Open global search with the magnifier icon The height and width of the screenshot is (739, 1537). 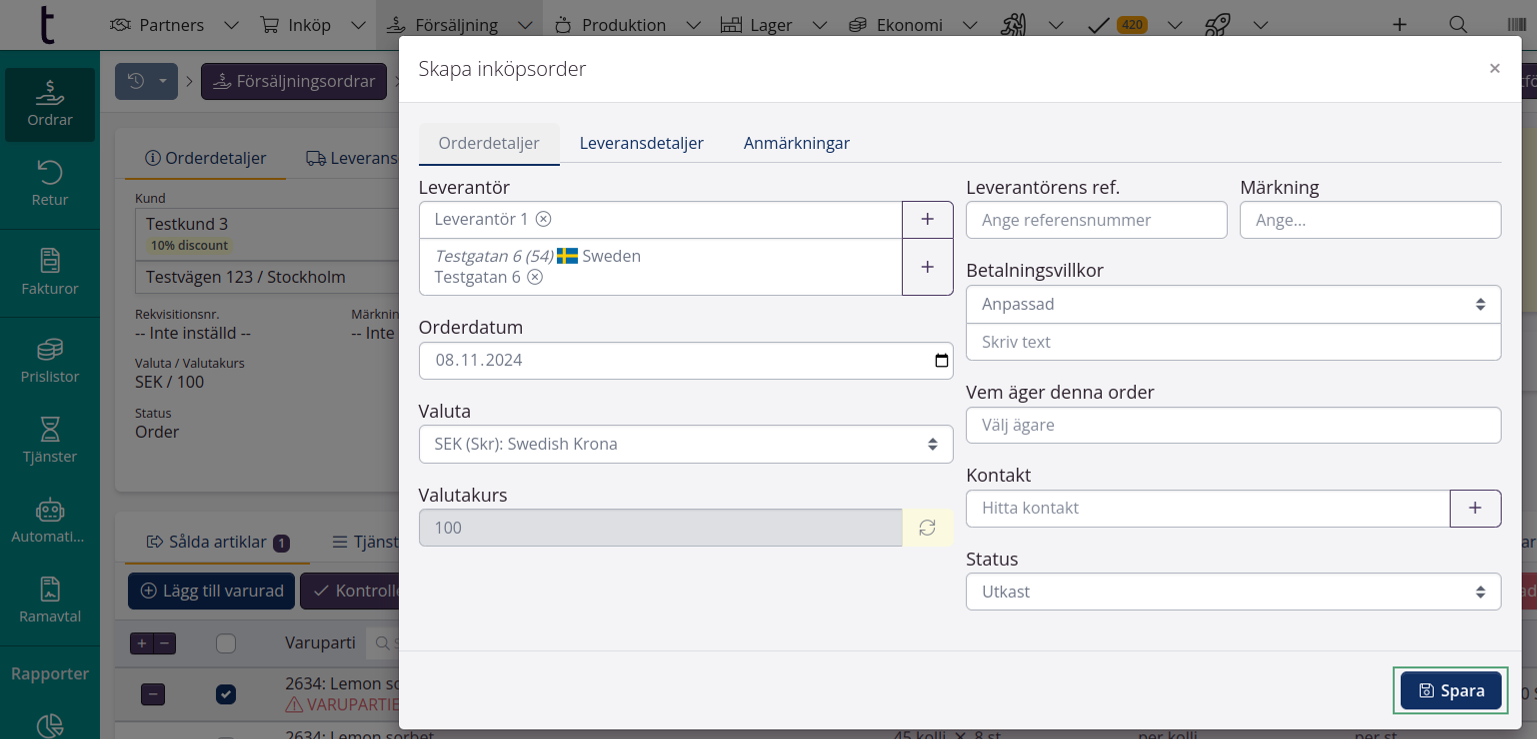[x=1458, y=23]
